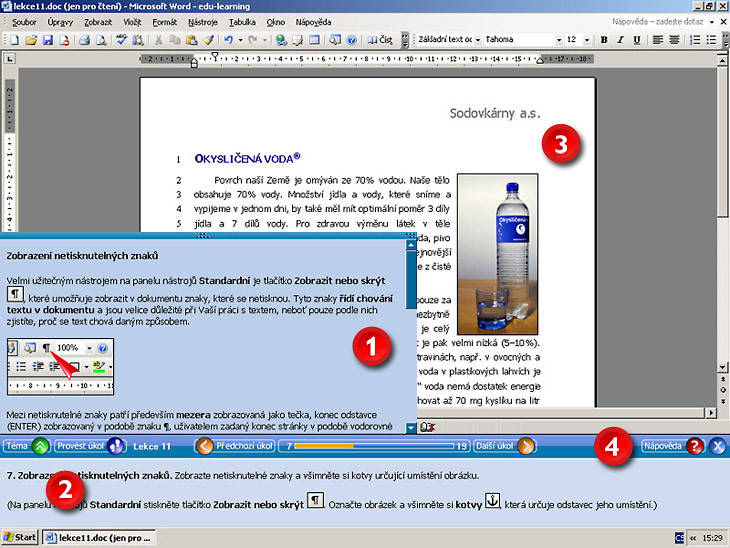Redo the last undone action
The height and width of the screenshot is (548, 730).
253,40
